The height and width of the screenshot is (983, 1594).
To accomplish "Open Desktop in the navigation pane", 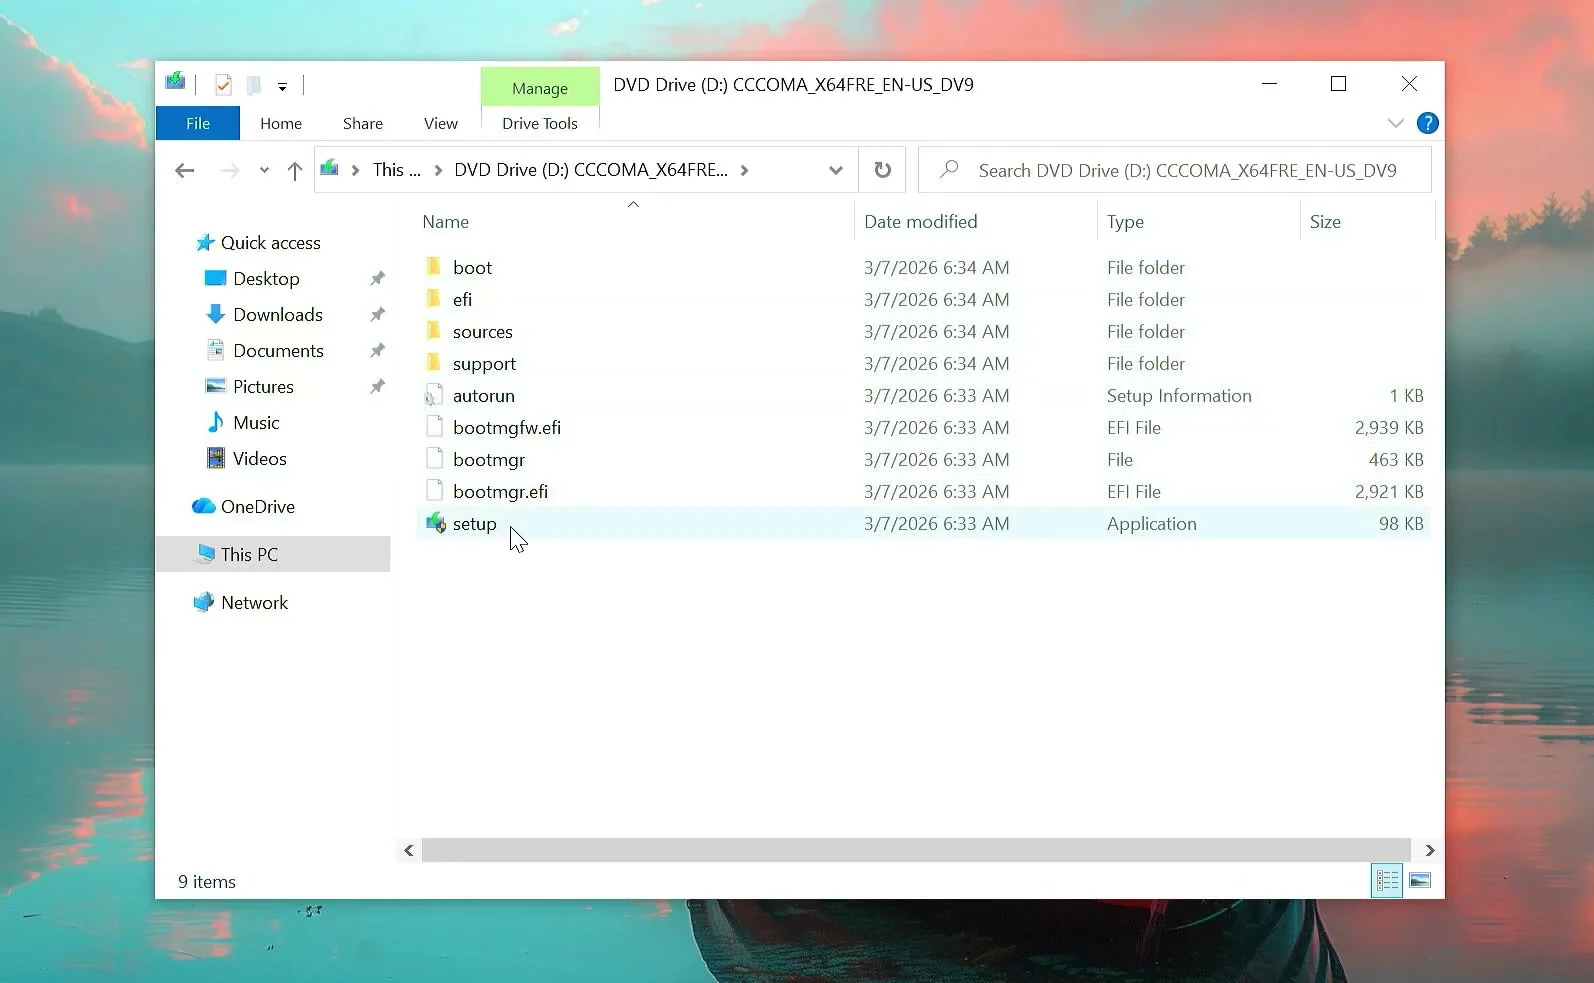I will pyautogui.click(x=252, y=279).
